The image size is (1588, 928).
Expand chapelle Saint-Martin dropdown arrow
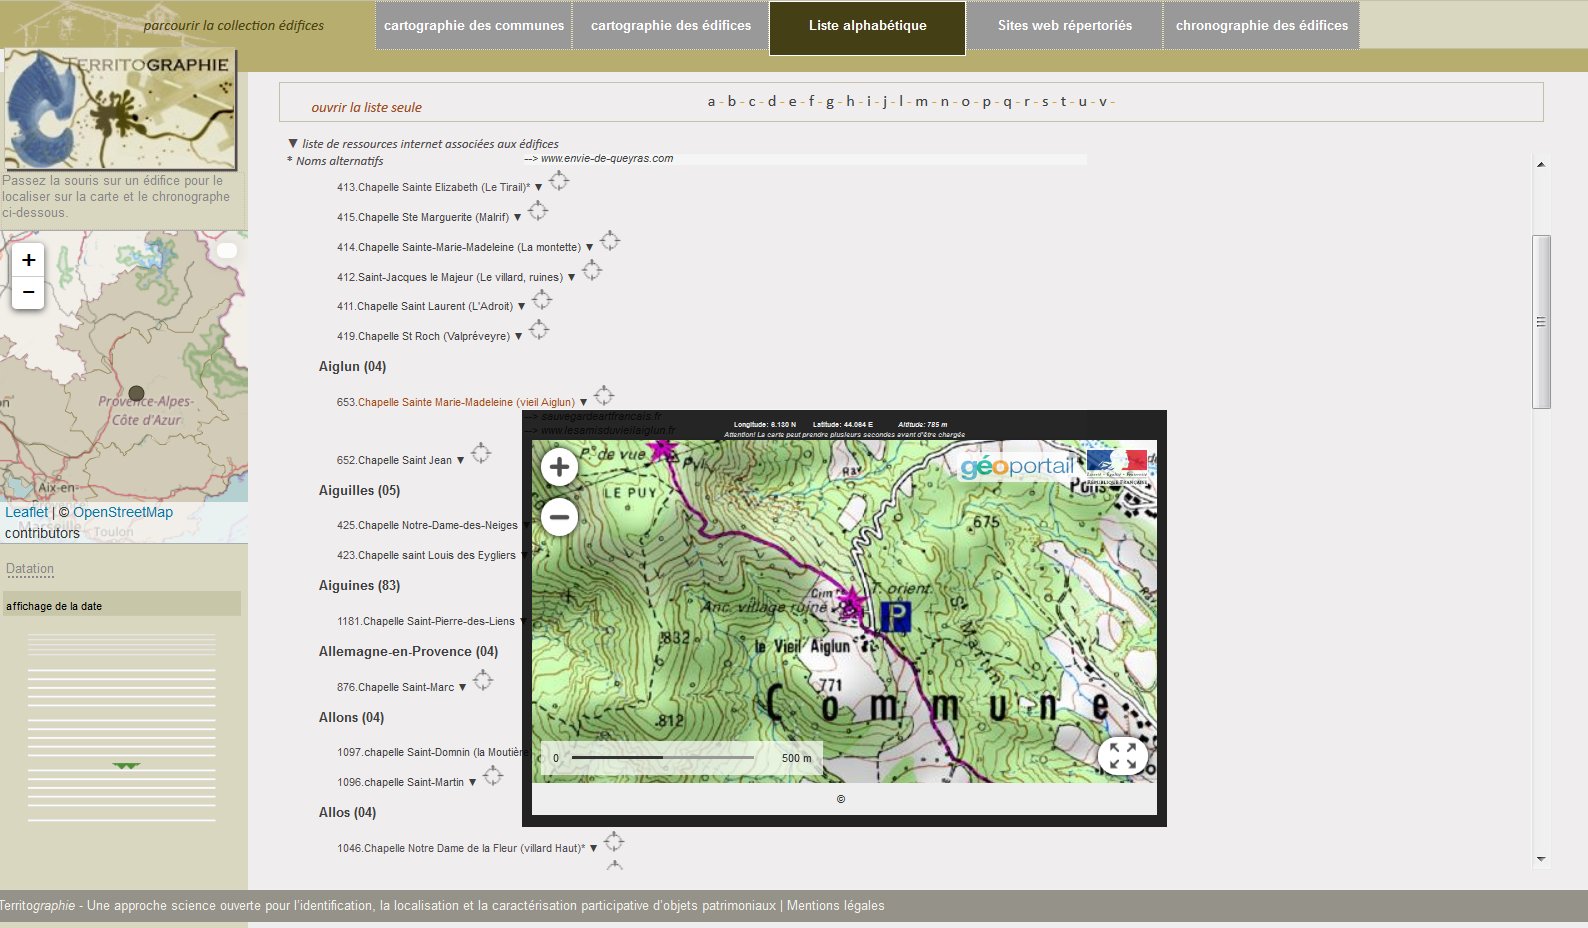tap(472, 782)
